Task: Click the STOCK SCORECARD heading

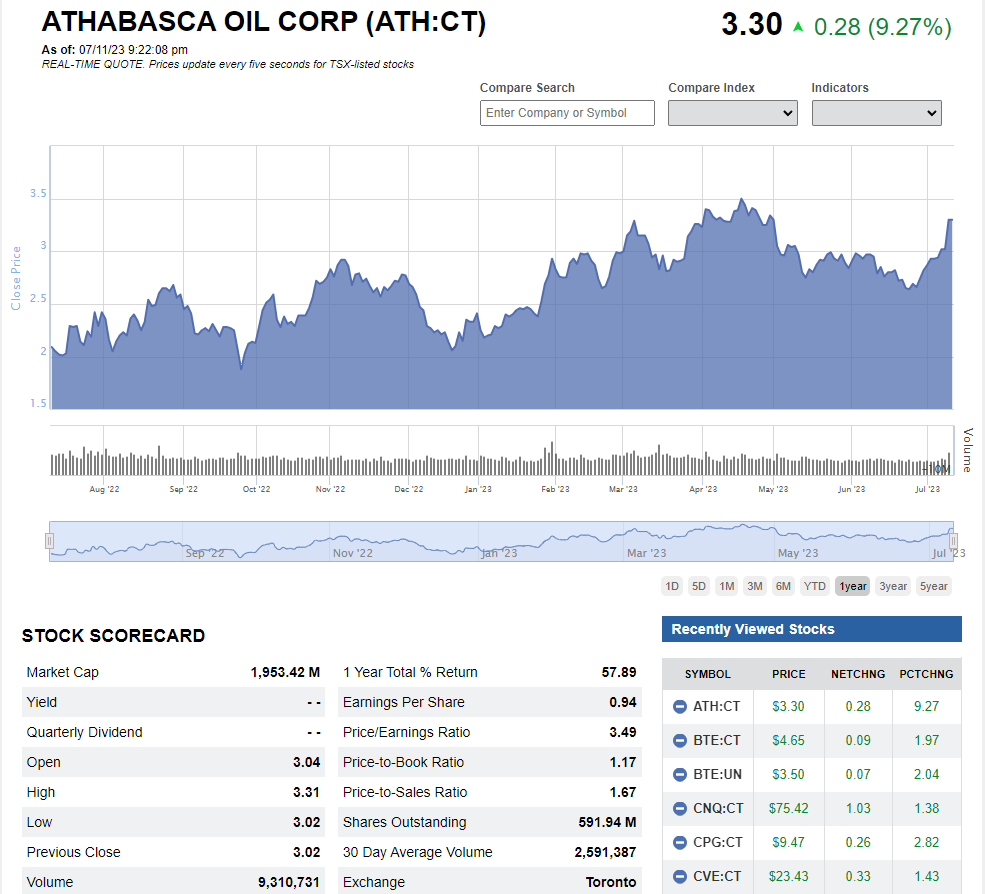Action: [x=114, y=636]
